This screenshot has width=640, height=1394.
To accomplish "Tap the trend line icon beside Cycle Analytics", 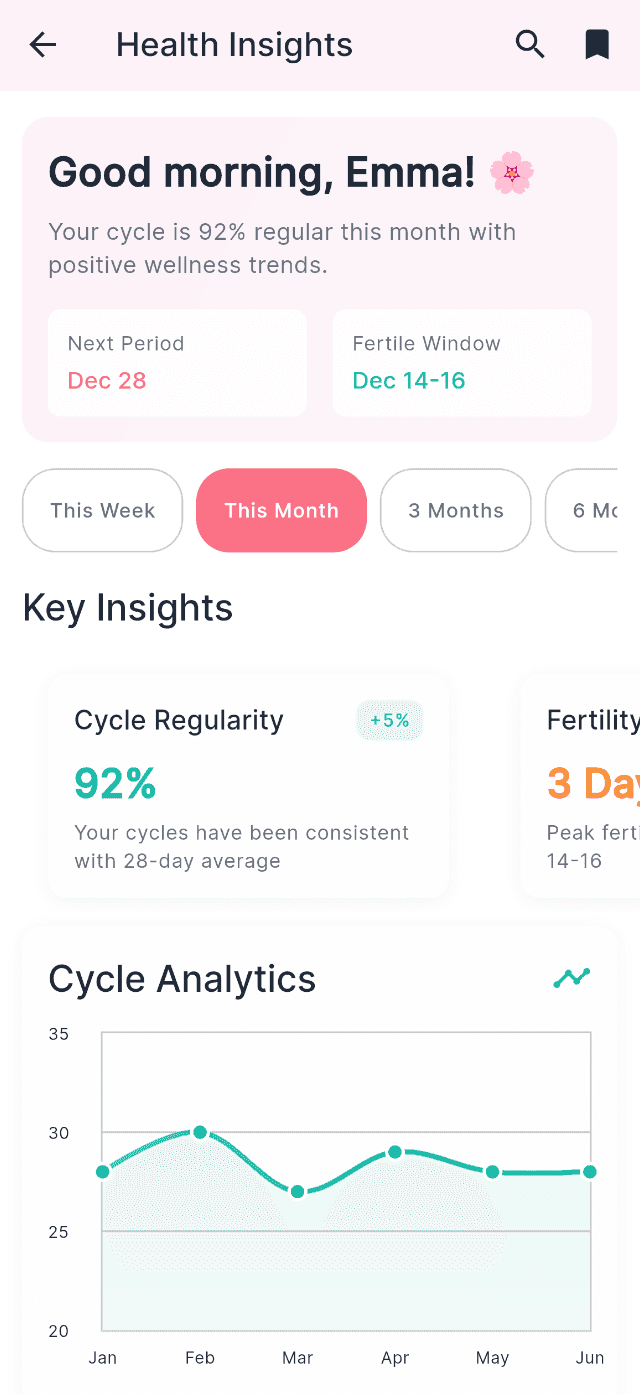I will [x=572, y=978].
